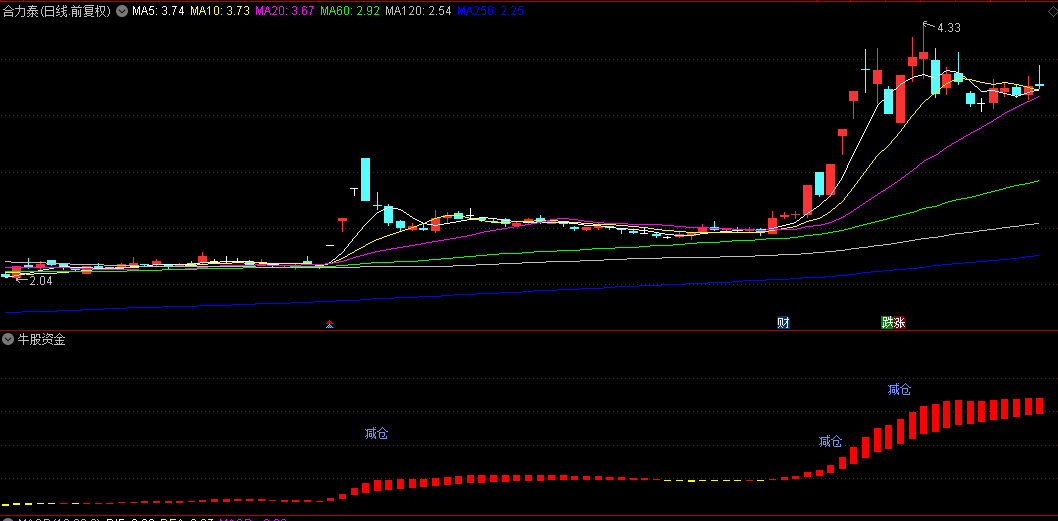Click the green 跌 marker icon
The width and height of the screenshot is (1058, 521).
(x=887, y=323)
